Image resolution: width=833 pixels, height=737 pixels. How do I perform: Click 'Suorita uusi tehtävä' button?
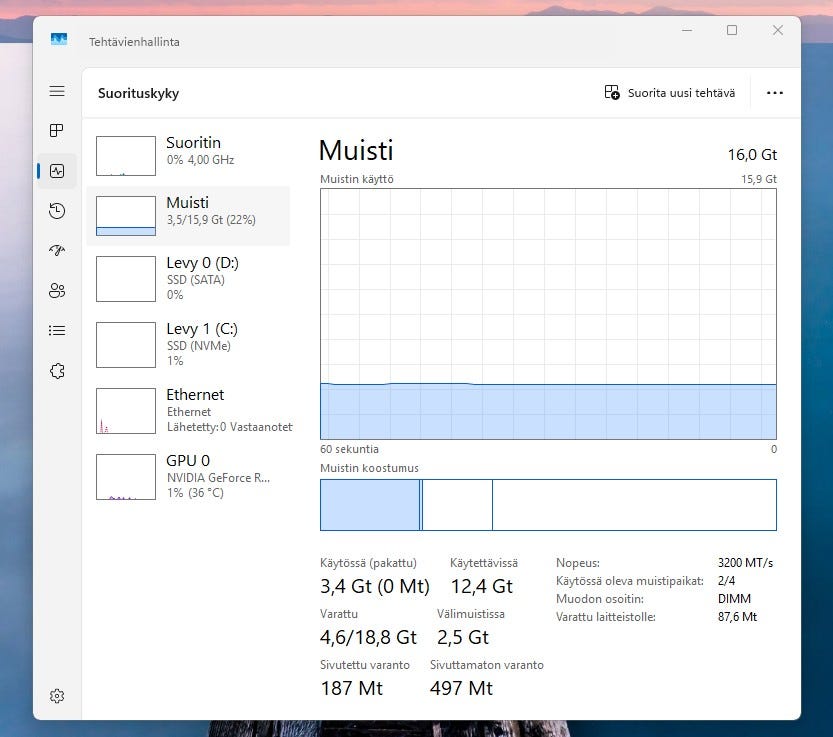click(669, 93)
